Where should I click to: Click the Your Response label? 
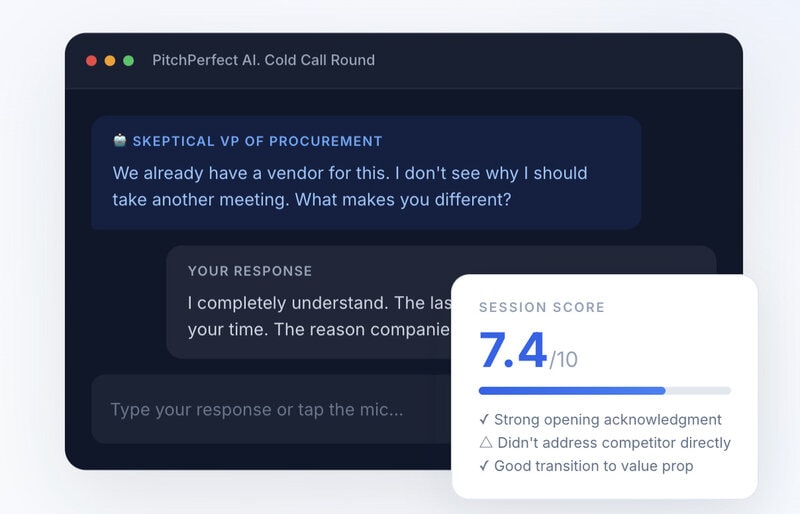[249, 271]
